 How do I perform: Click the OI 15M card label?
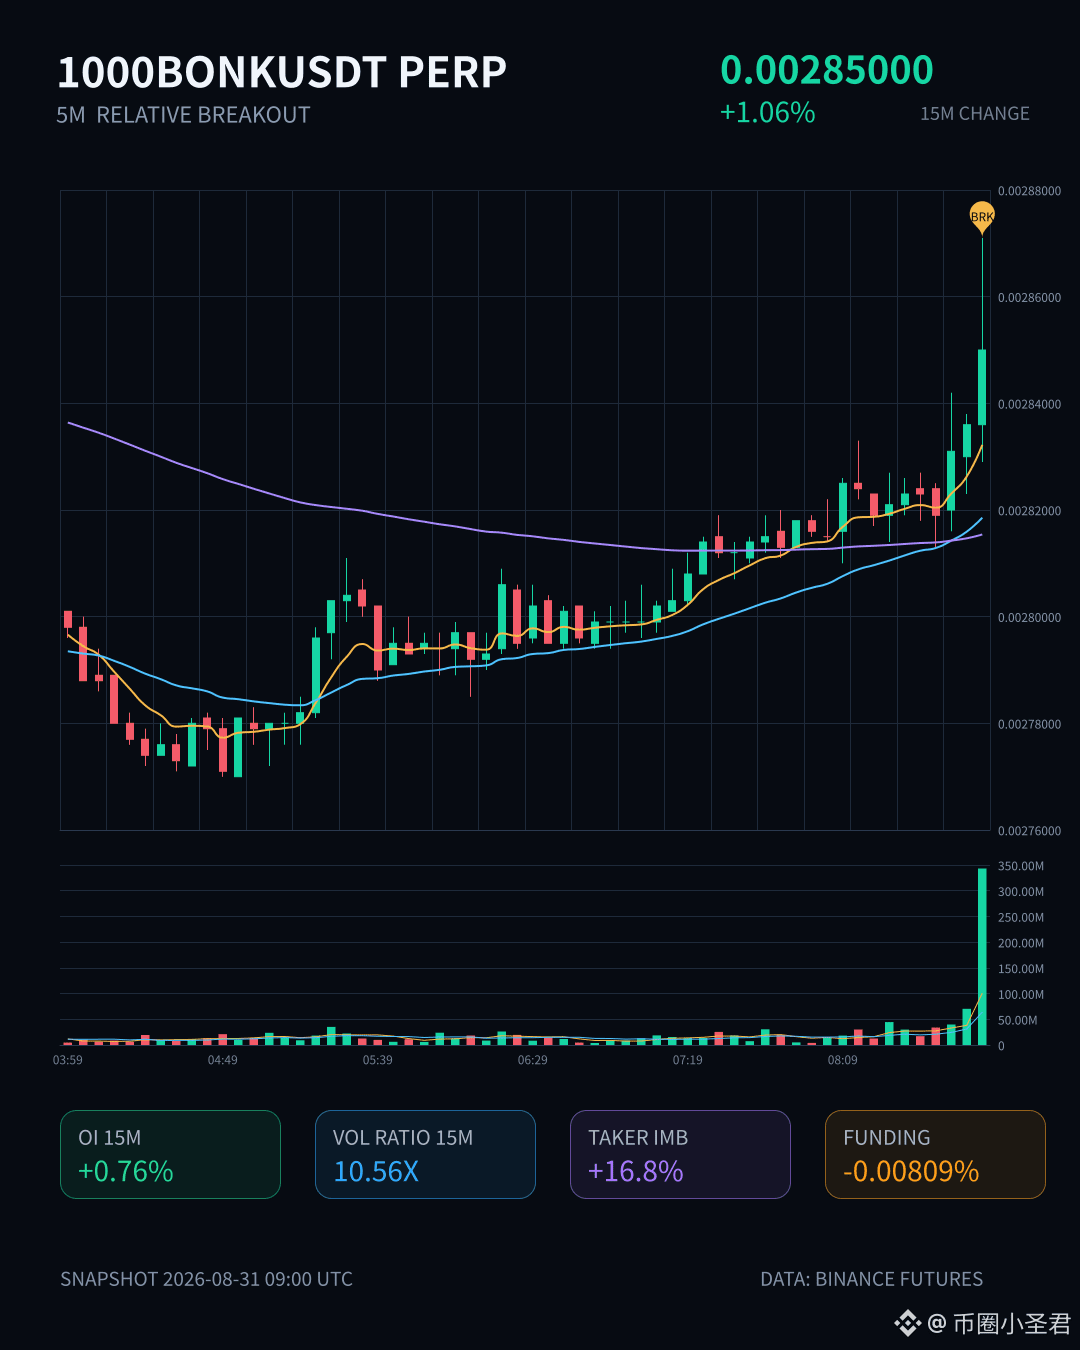110,1138
